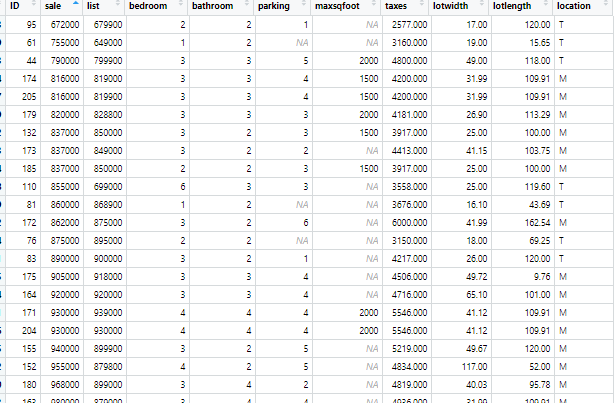Sort the table by the maxsqfoot header
This screenshot has width=615, height=403.
[x=337, y=6]
